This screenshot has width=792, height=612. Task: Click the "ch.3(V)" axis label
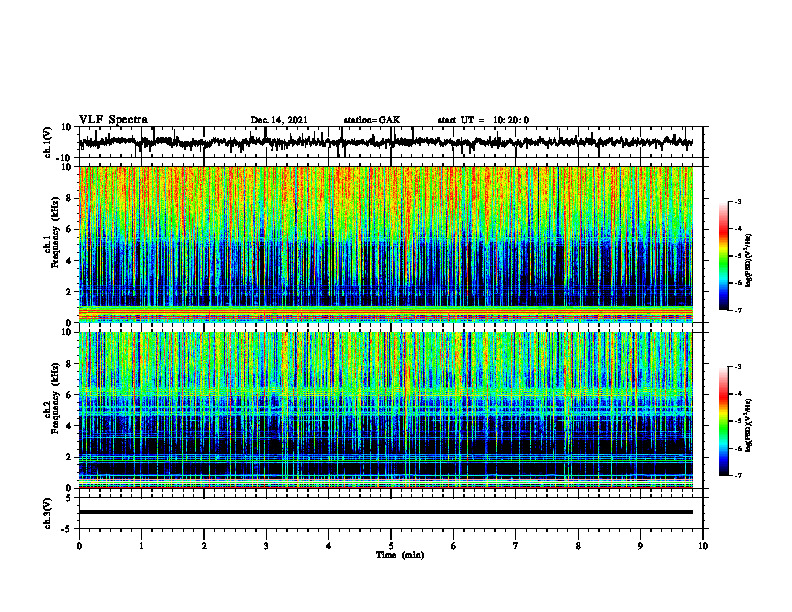click(x=48, y=513)
